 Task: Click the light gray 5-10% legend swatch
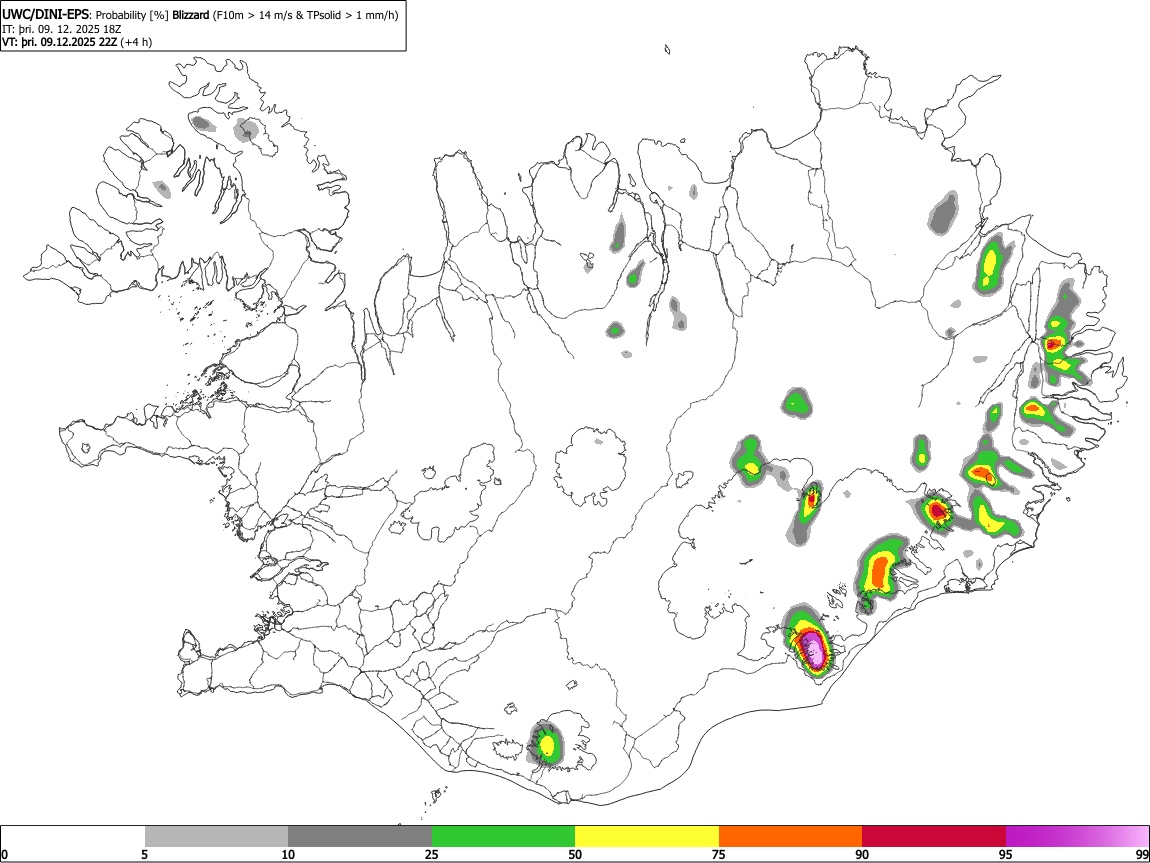click(x=216, y=837)
